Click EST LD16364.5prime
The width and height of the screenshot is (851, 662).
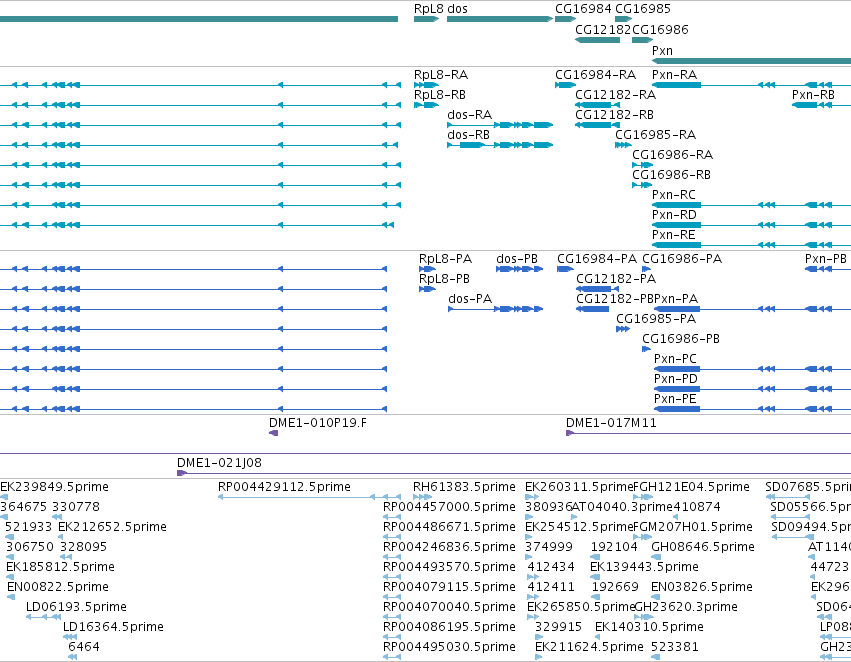click(113, 627)
